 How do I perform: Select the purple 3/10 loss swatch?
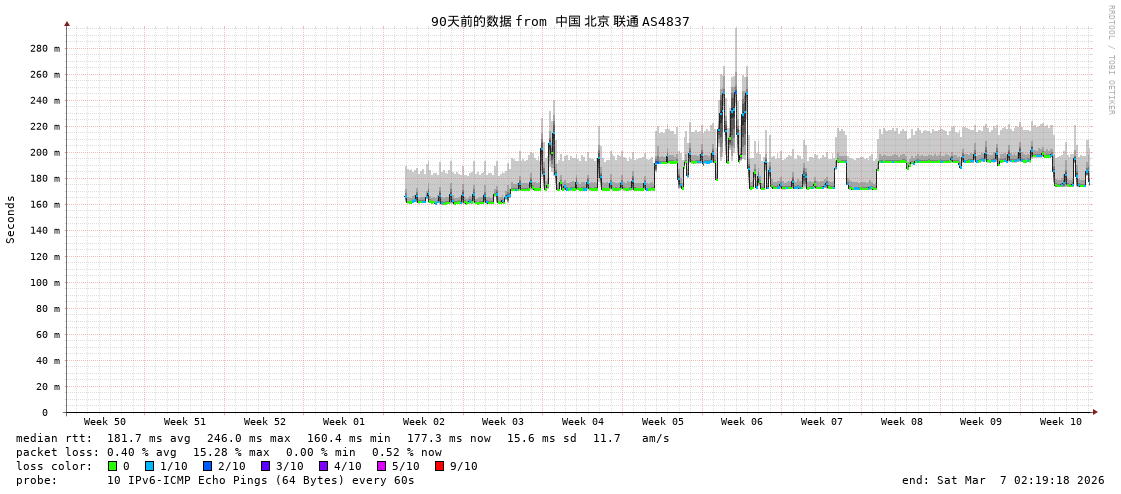click(265, 466)
